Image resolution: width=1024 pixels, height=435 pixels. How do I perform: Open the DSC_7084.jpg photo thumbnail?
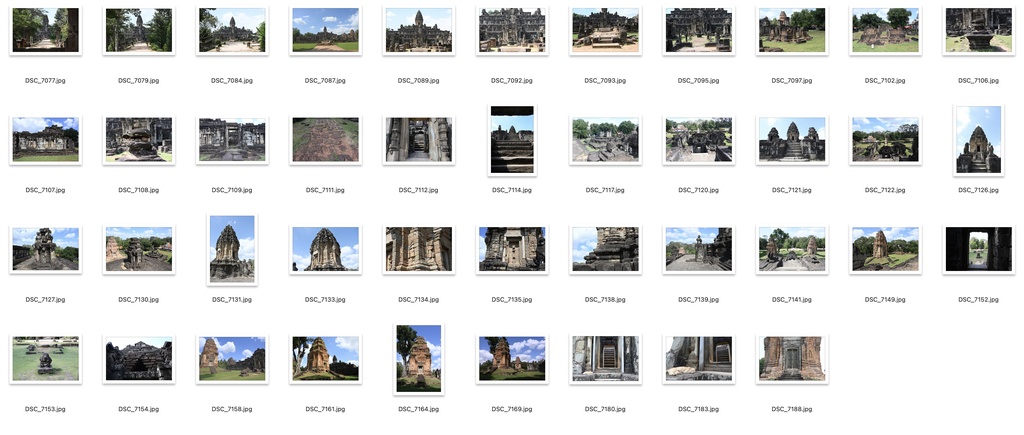(232, 30)
